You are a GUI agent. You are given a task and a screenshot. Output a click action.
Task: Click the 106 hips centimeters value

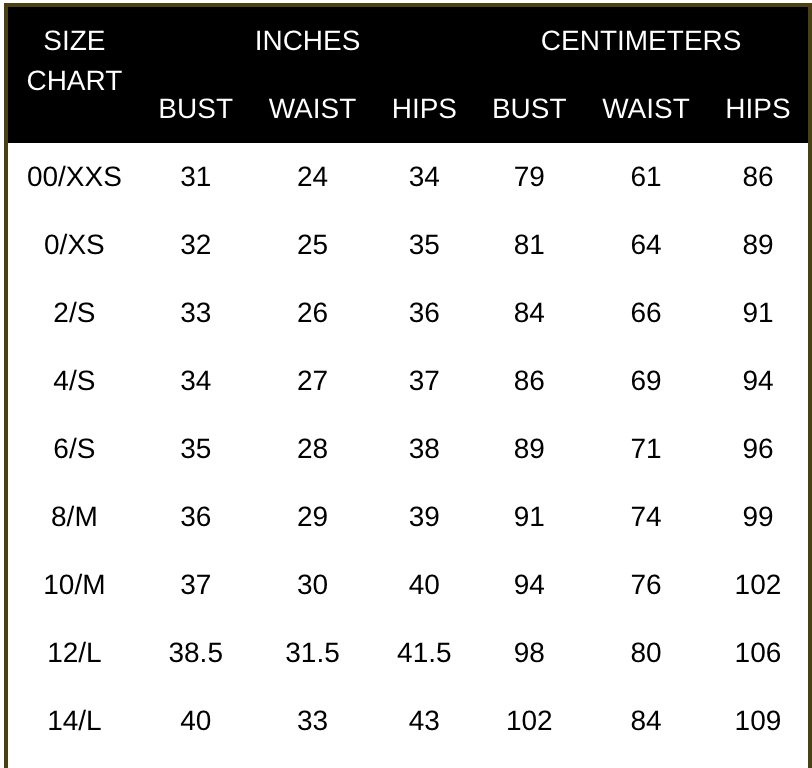[757, 653]
